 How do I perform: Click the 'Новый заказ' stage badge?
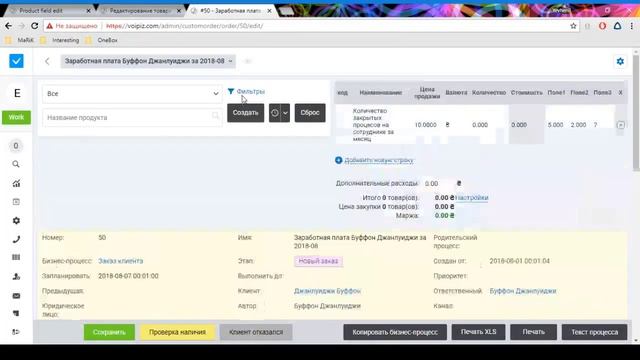point(318,261)
